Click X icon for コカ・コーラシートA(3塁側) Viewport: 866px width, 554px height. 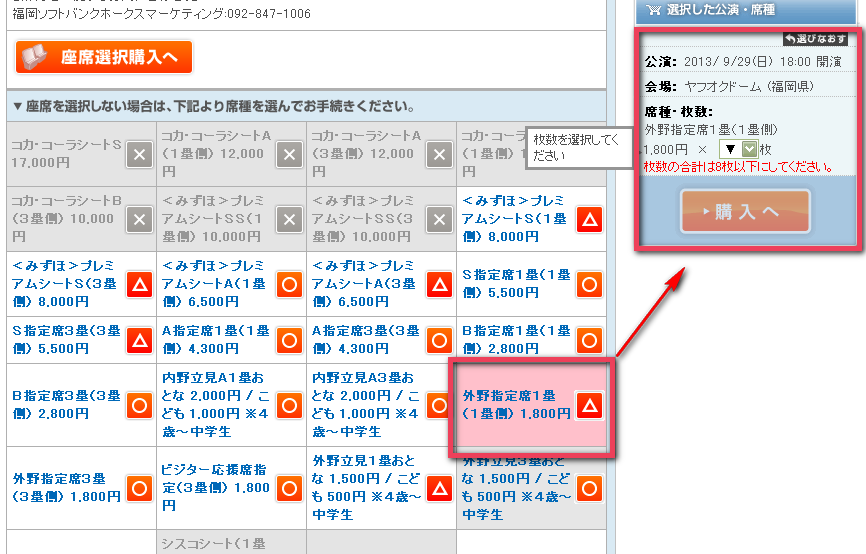[x=439, y=154]
